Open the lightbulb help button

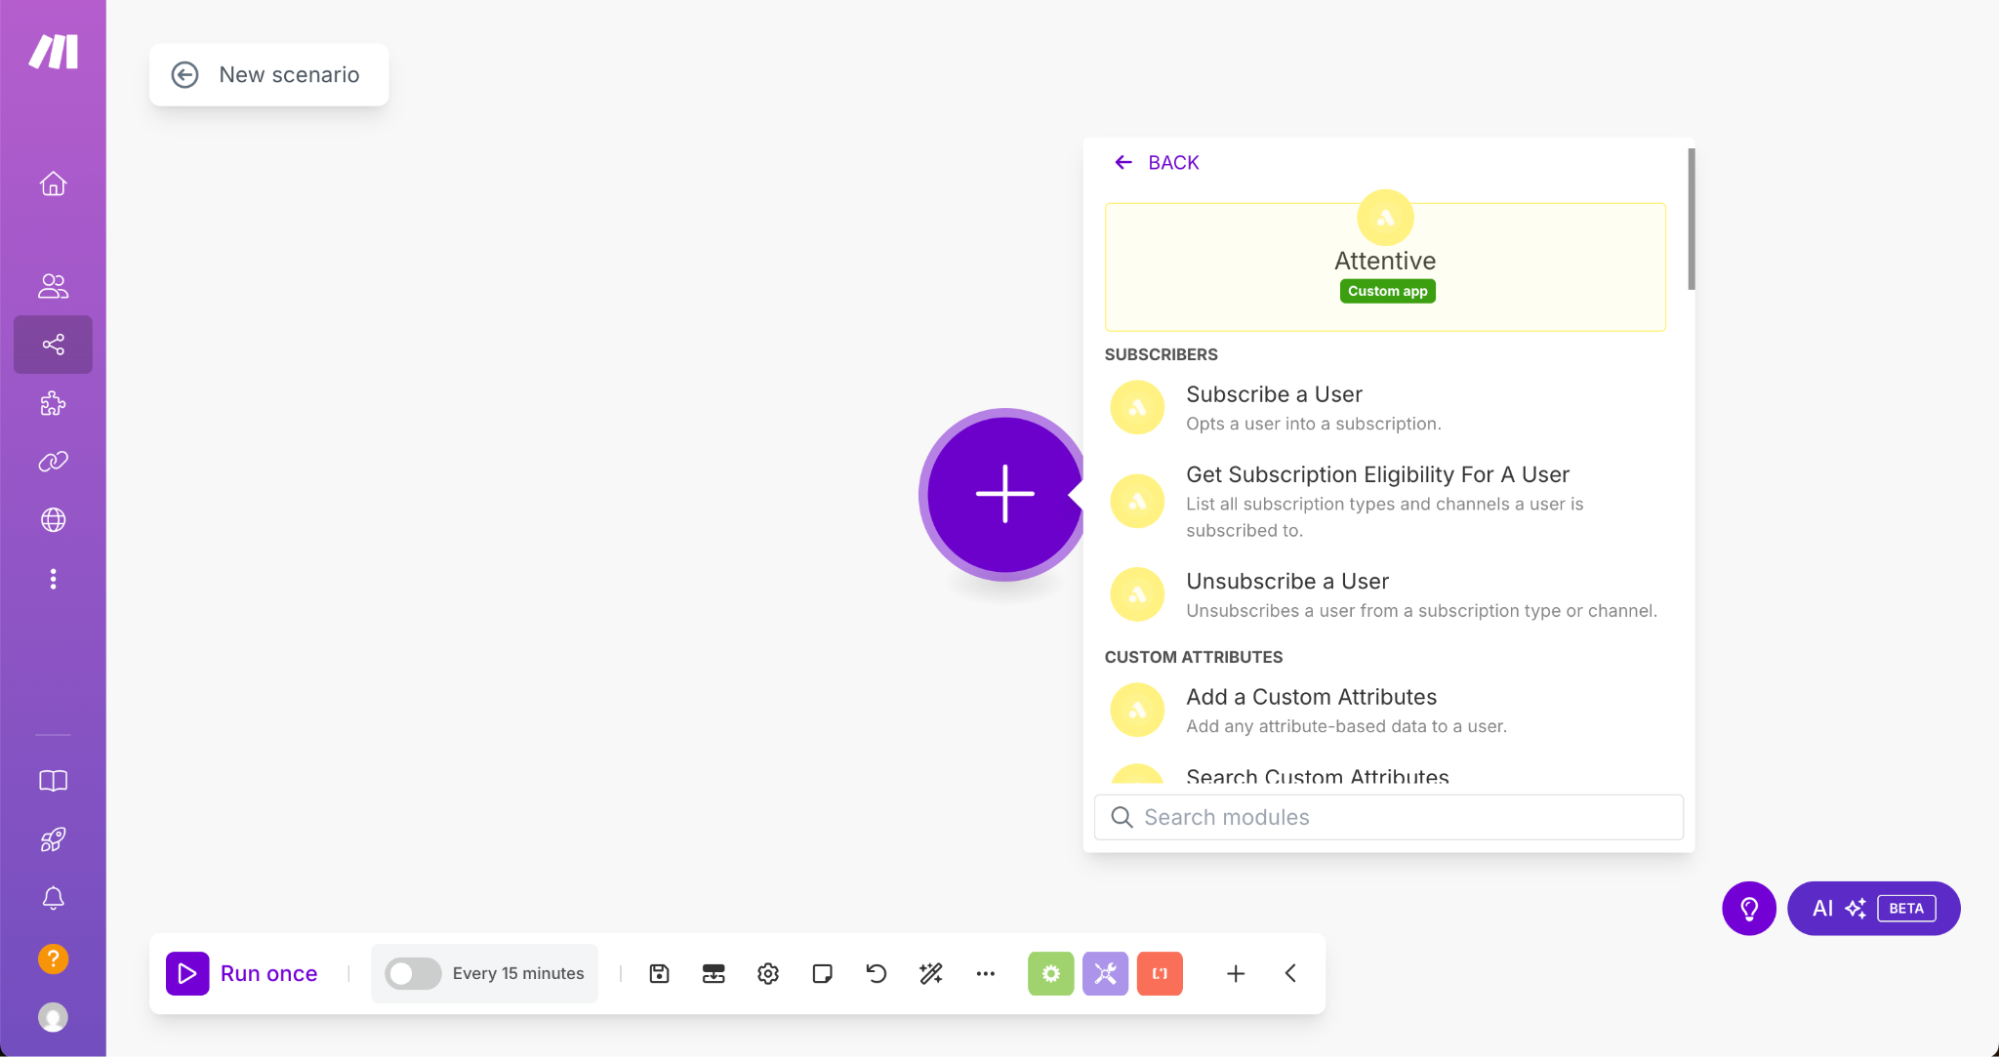1749,909
